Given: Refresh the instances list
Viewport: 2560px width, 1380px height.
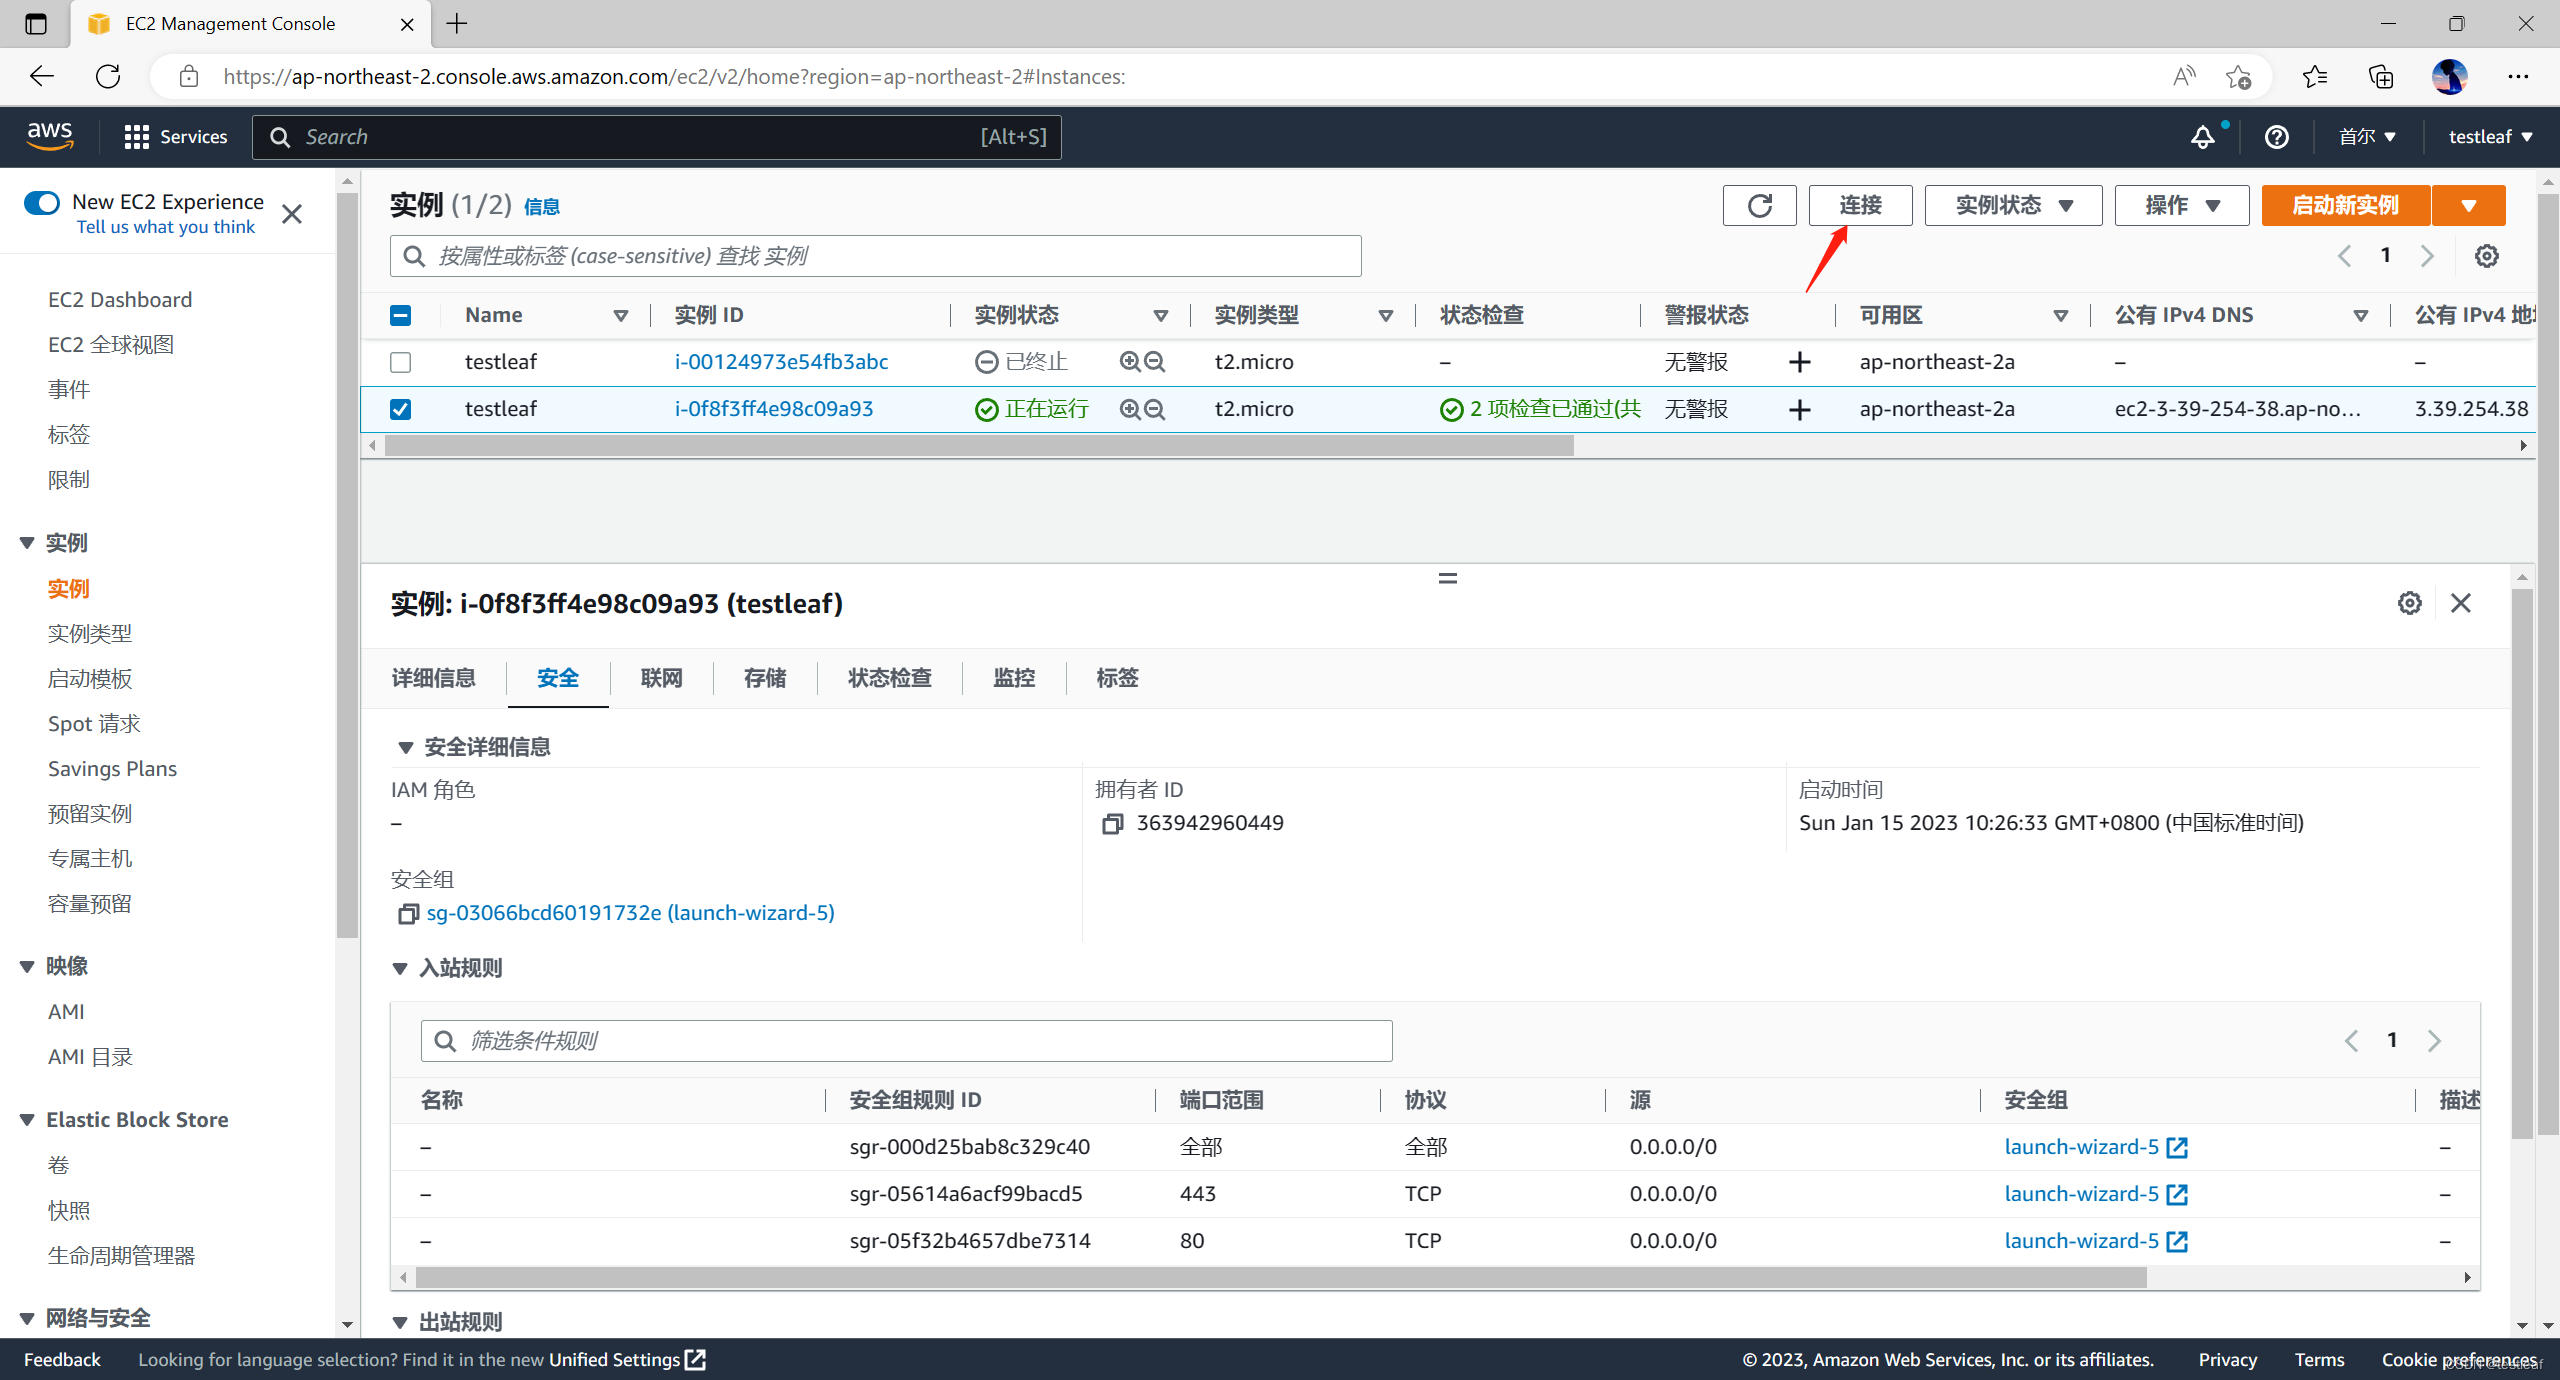Looking at the screenshot, I should click(1759, 205).
